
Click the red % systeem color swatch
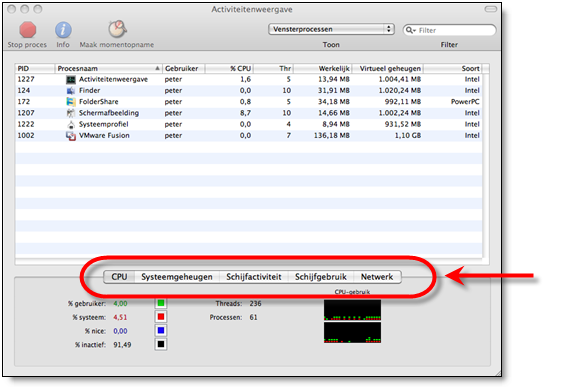tap(161, 317)
